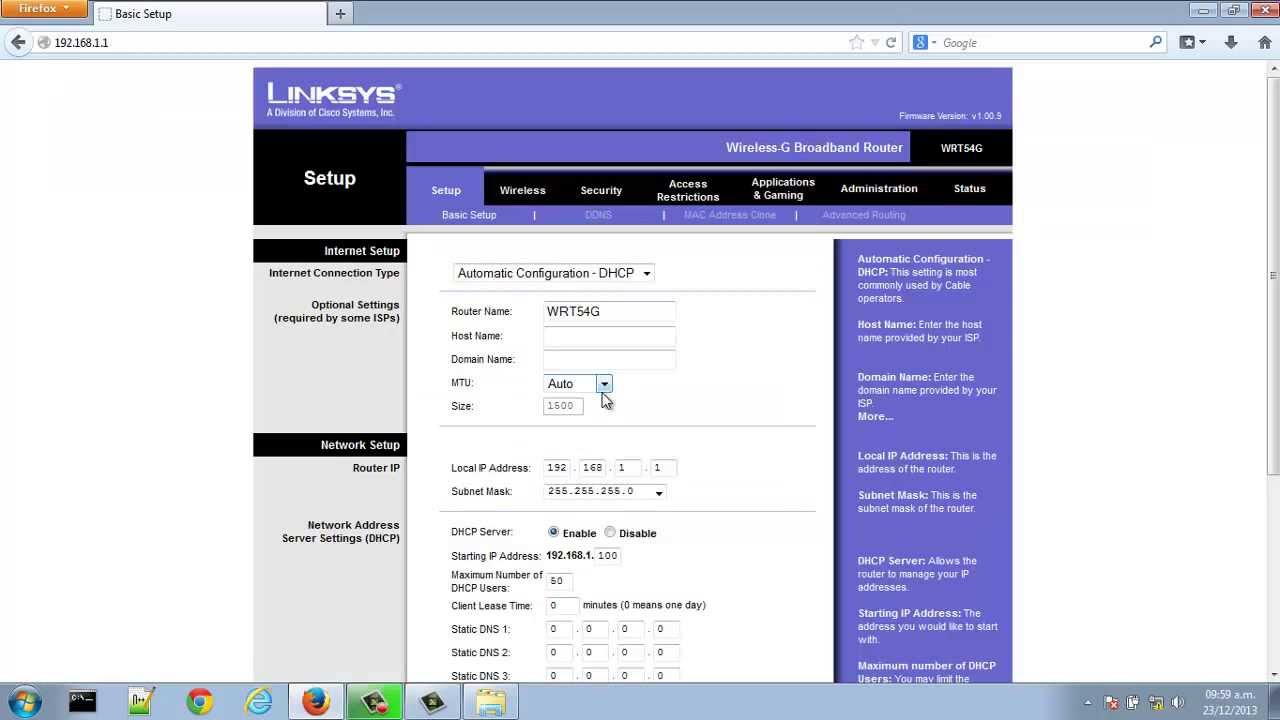Open the Status tab
The image size is (1280, 720).
970,188
